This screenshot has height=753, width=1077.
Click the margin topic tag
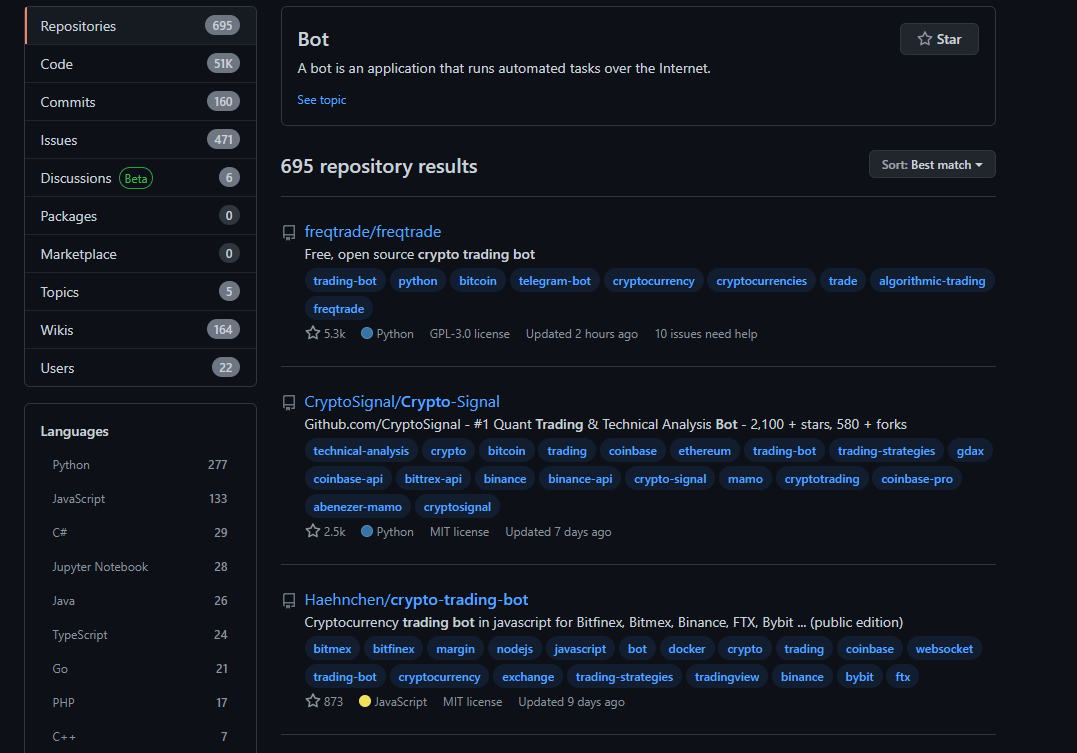click(455, 649)
